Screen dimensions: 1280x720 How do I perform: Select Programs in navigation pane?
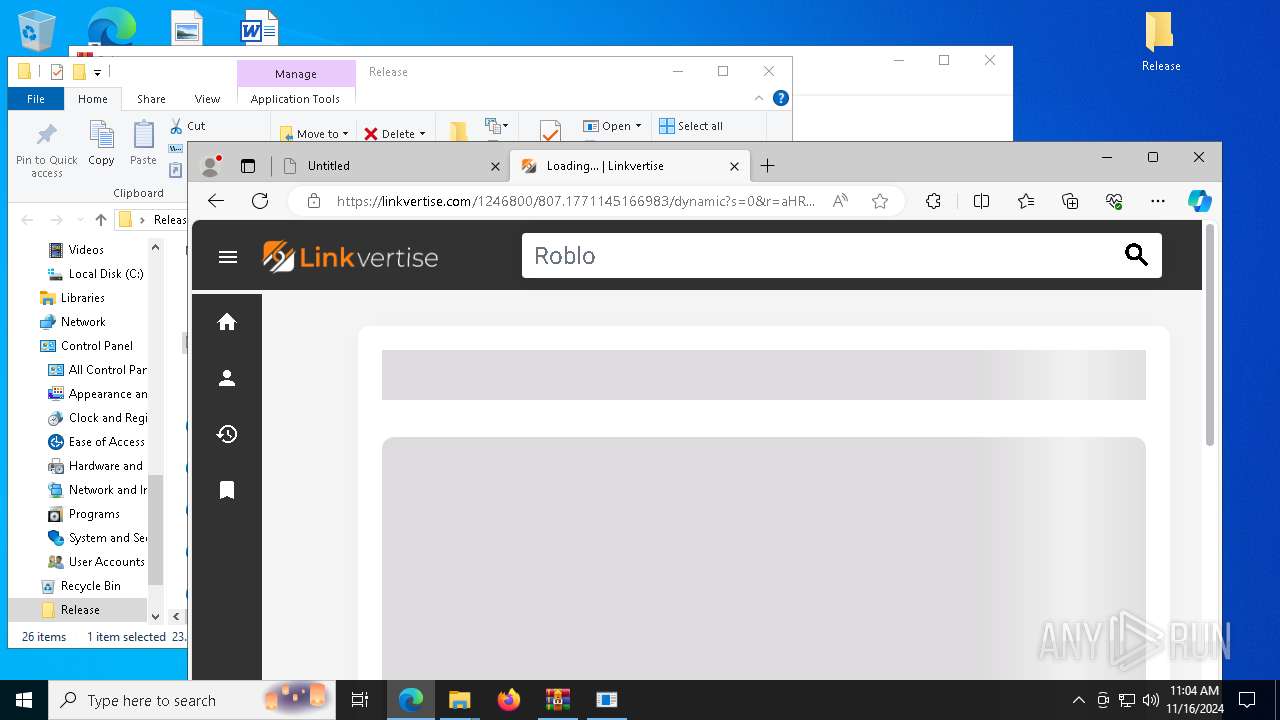84,514
